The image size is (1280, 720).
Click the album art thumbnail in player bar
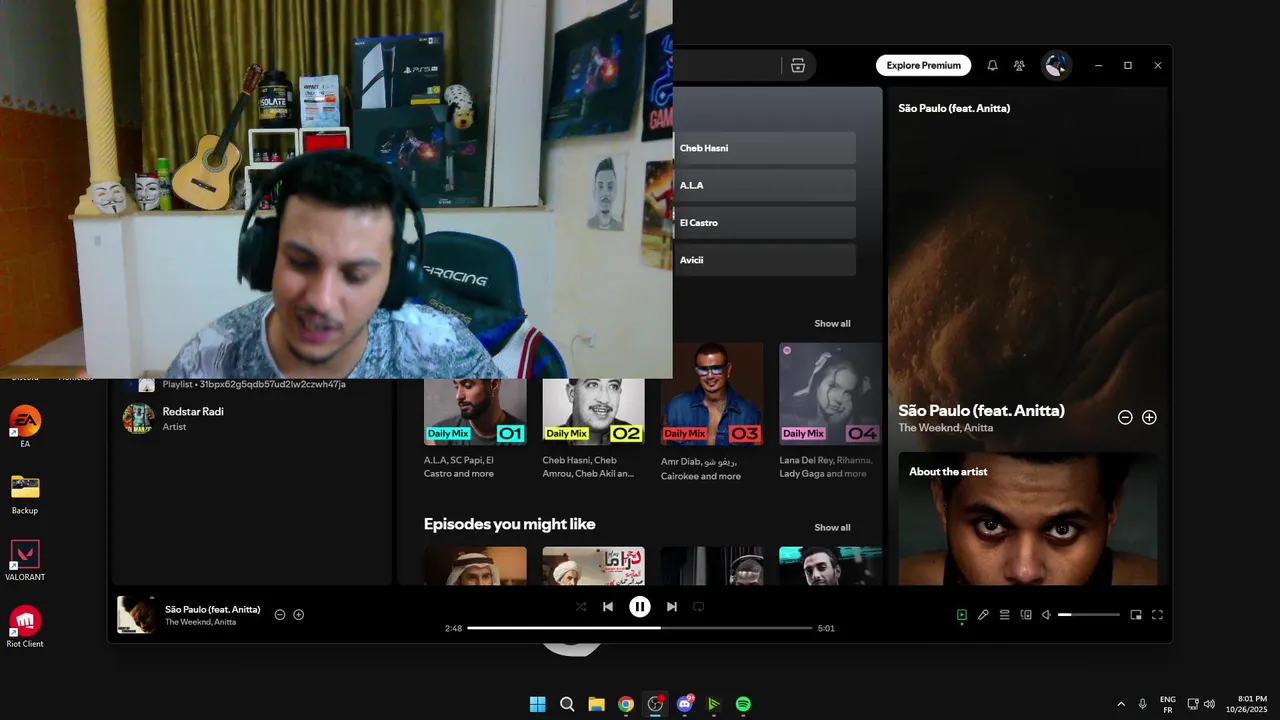coord(135,615)
